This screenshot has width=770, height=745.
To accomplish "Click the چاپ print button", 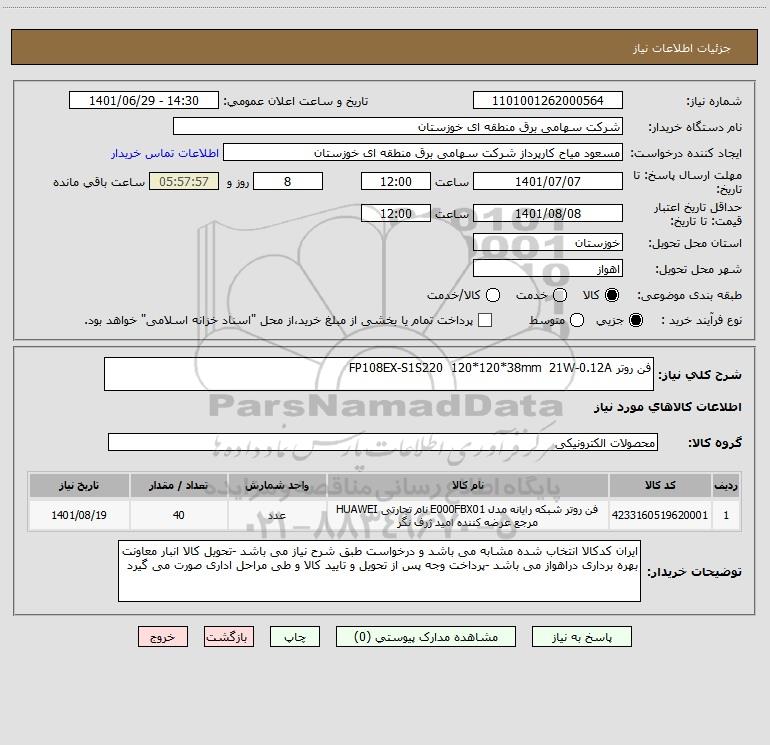I will [x=295, y=637].
